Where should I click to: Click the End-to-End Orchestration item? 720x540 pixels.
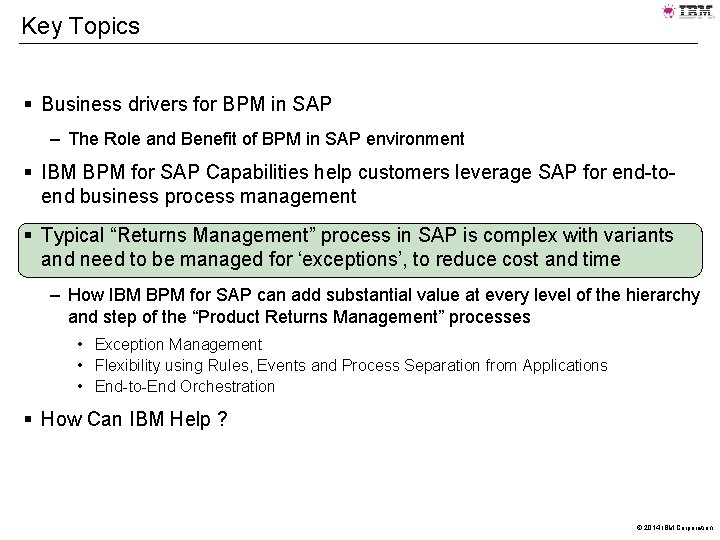[185, 387]
